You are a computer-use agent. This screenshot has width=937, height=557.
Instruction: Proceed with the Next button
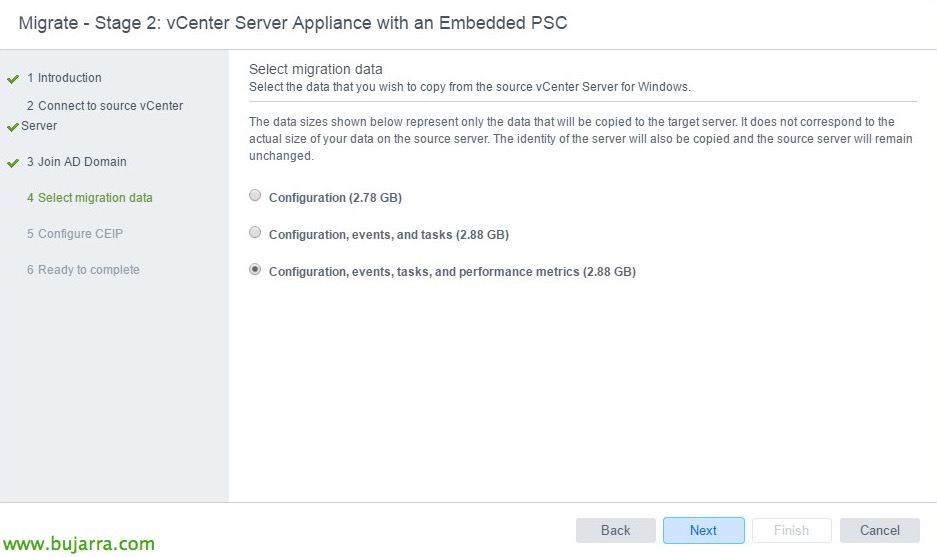[703, 530]
